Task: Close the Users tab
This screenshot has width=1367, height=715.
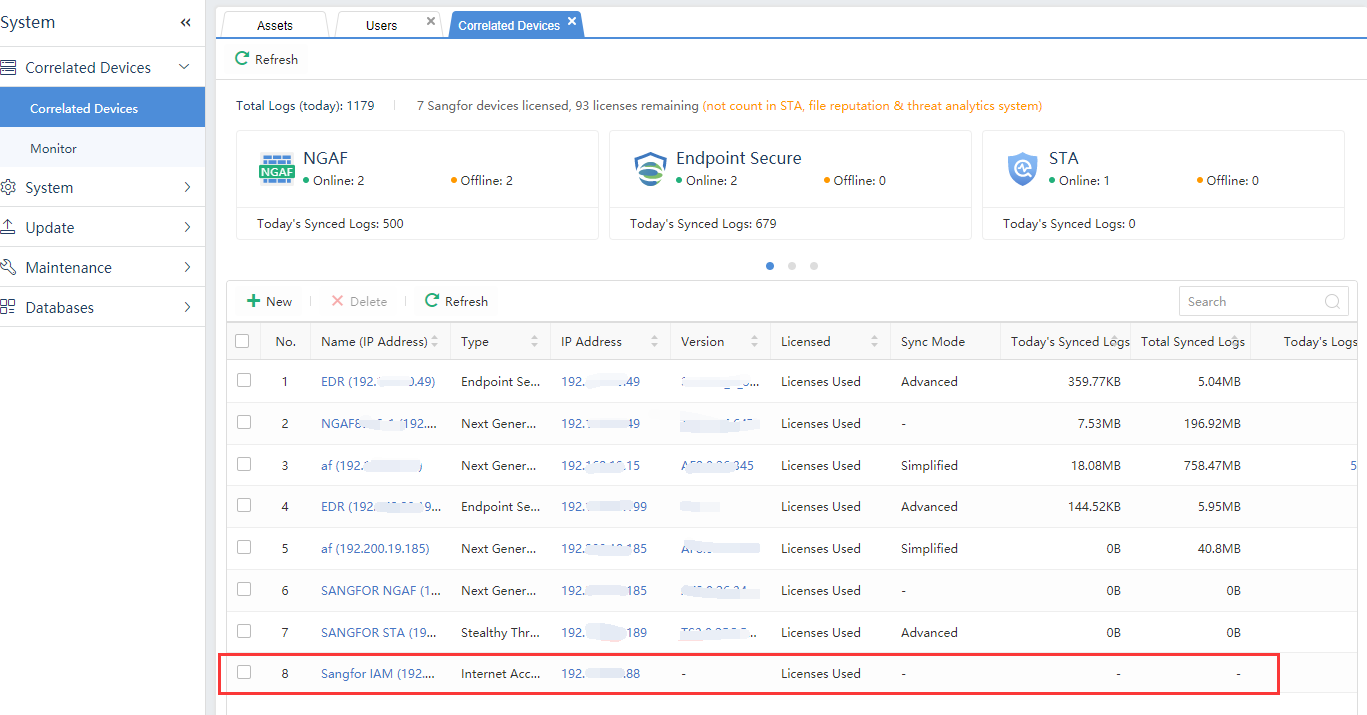Action: [x=431, y=21]
